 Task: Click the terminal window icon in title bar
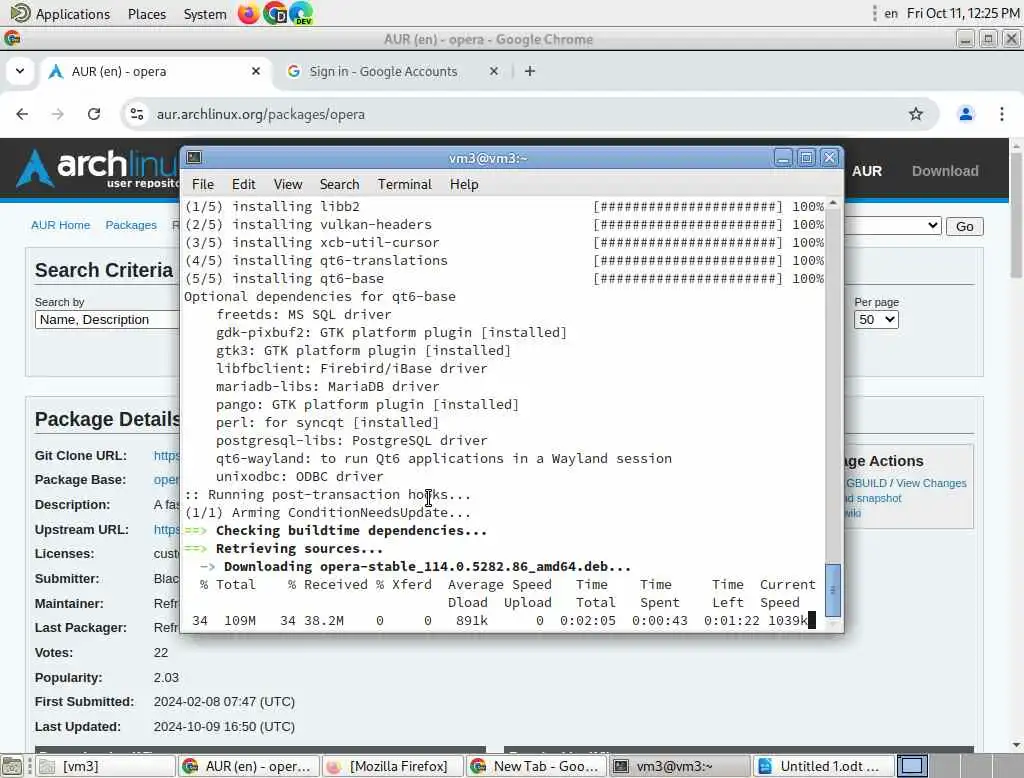(x=194, y=157)
